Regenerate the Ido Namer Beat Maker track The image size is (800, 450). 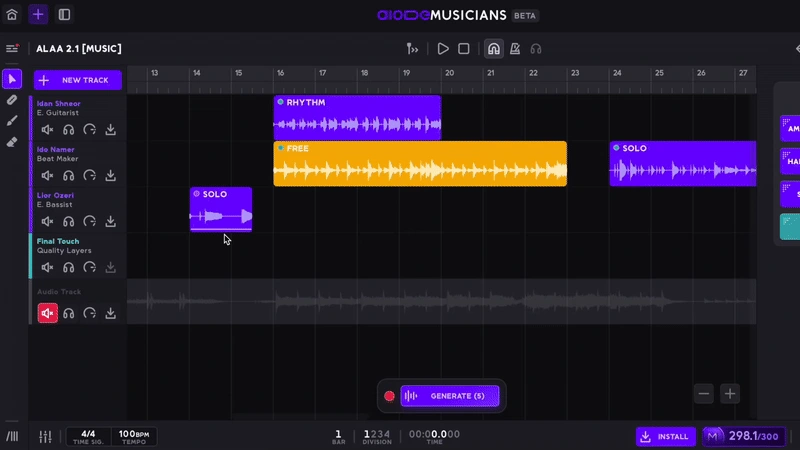[x=90, y=175]
